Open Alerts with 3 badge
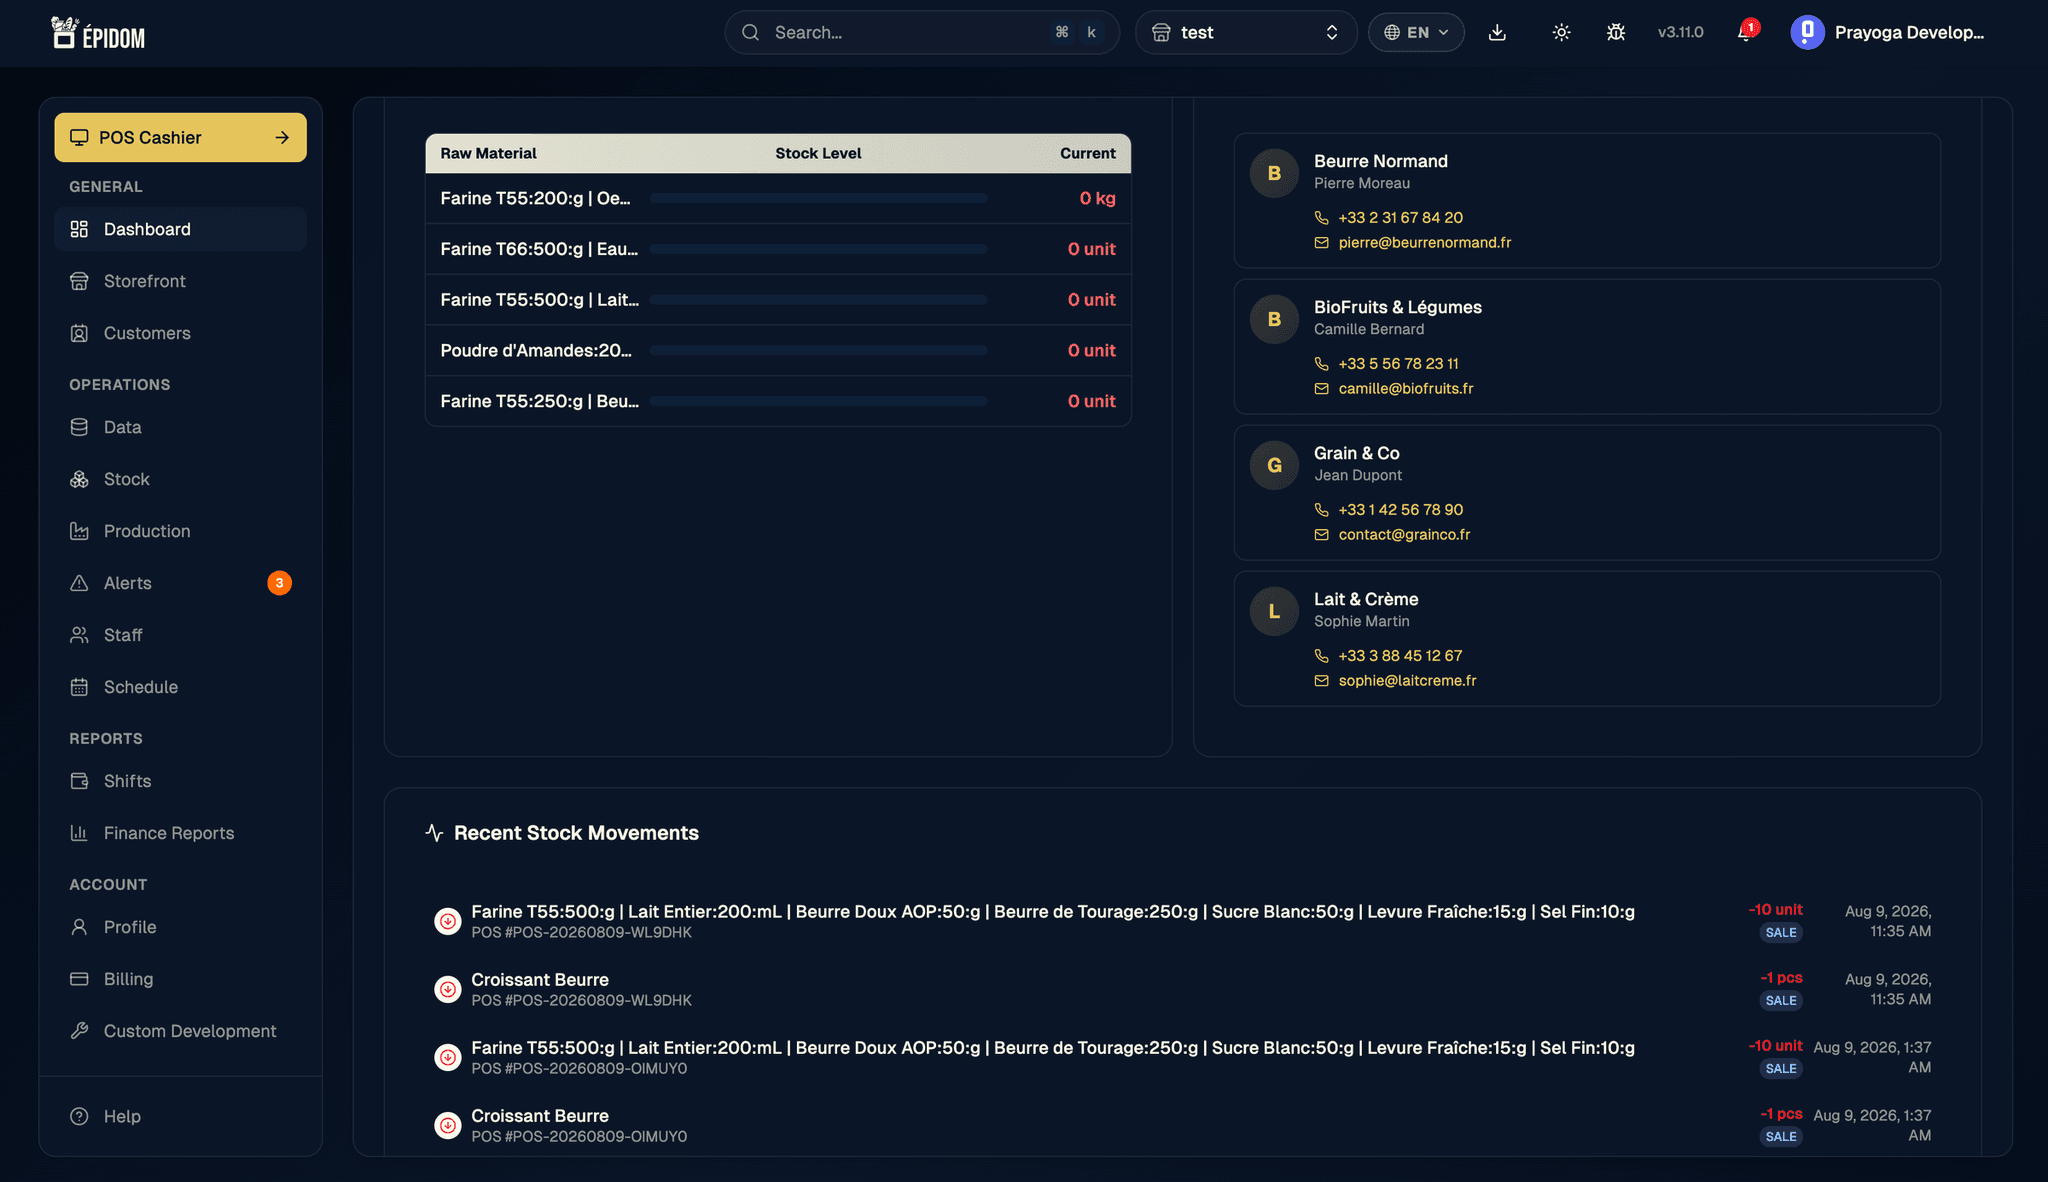This screenshot has height=1182, width=2048. click(180, 583)
